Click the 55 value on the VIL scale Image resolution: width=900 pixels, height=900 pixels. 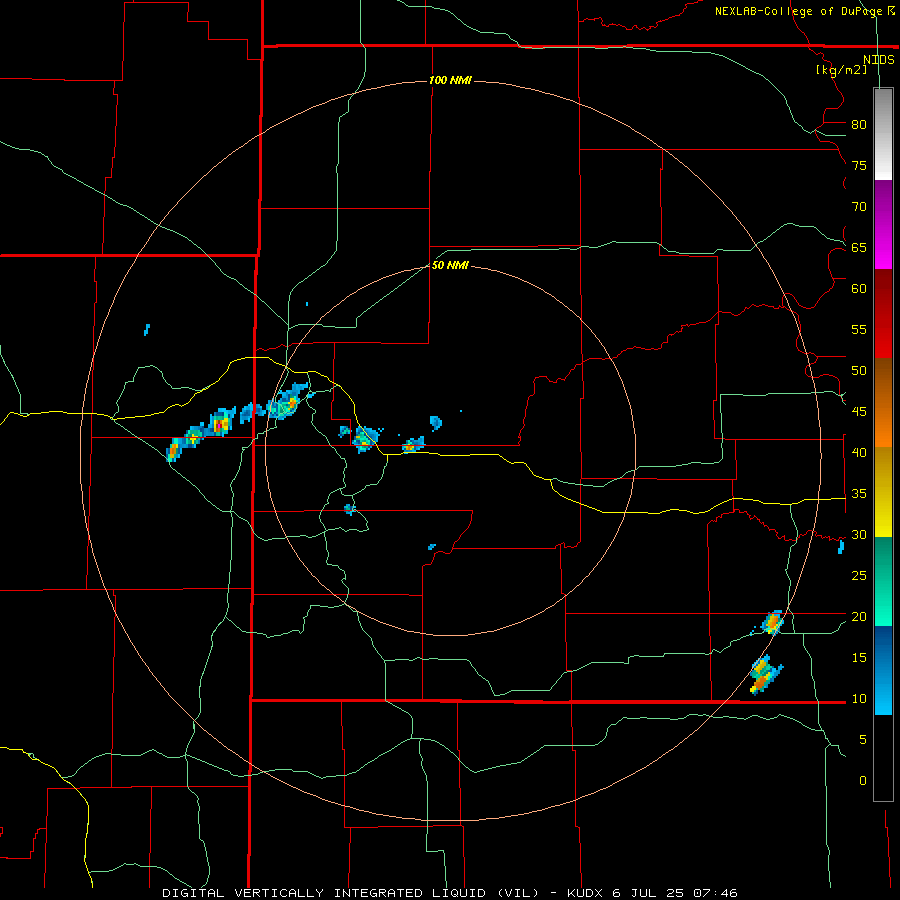click(x=859, y=329)
